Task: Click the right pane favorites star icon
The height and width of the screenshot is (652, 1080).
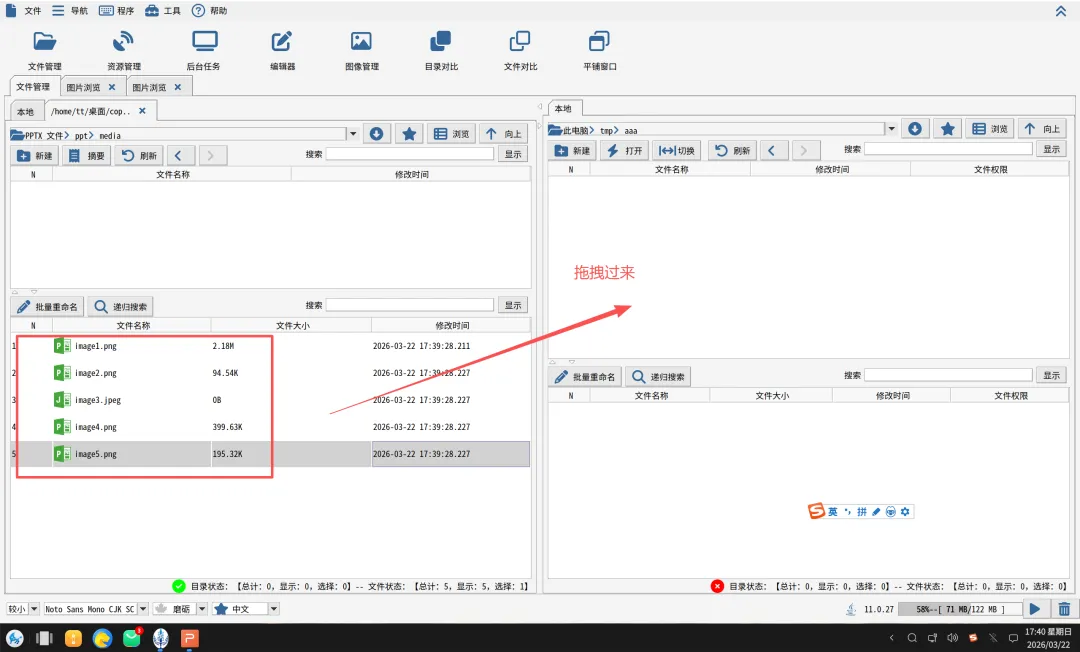Action: (x=948, y=129)
